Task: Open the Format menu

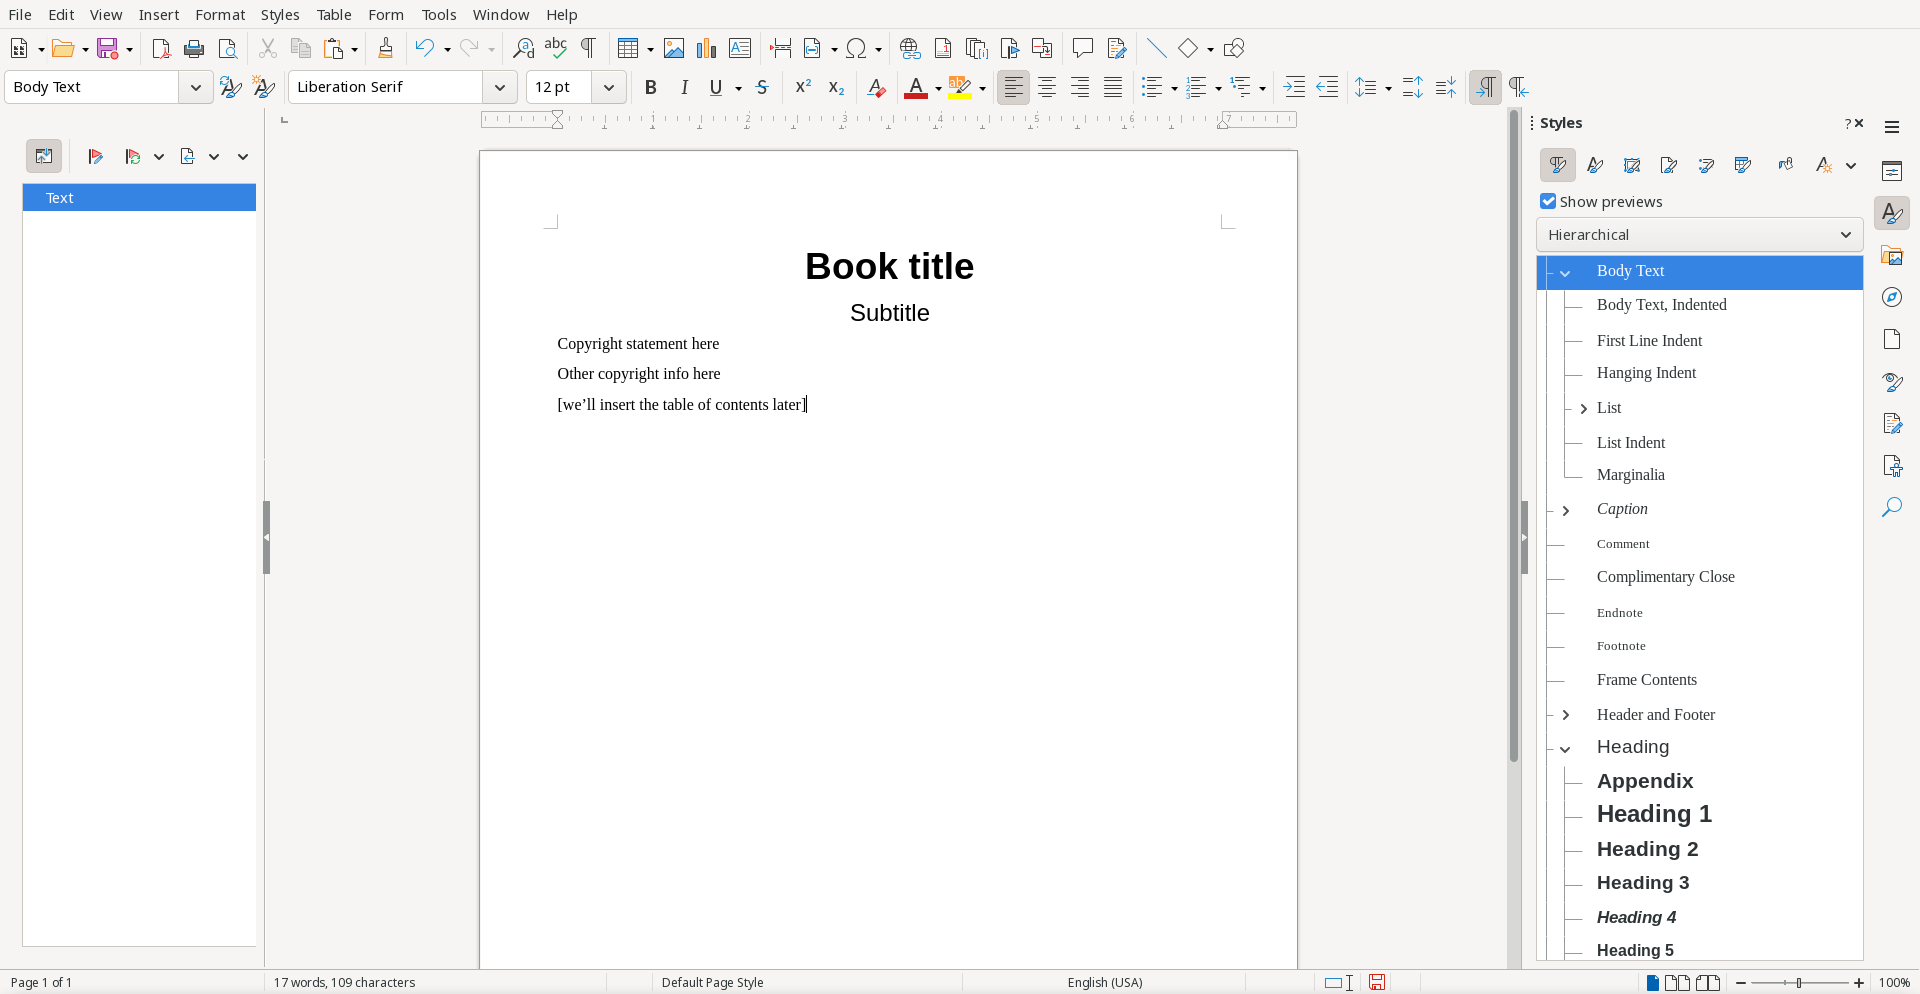Action: pyautogui.click(x=220, y=15)
